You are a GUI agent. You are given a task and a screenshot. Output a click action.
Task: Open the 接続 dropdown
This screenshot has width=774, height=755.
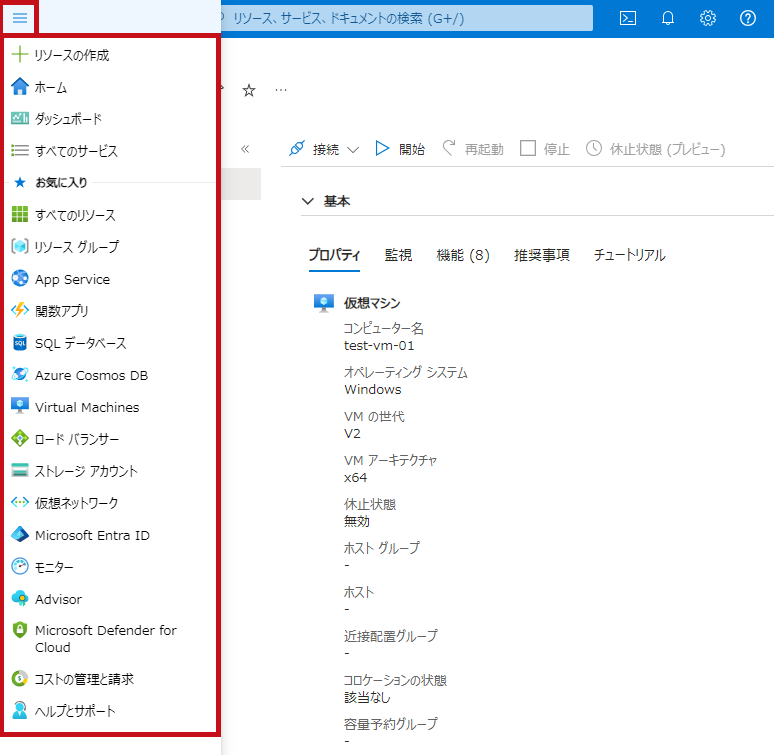[x=324, y=149]
